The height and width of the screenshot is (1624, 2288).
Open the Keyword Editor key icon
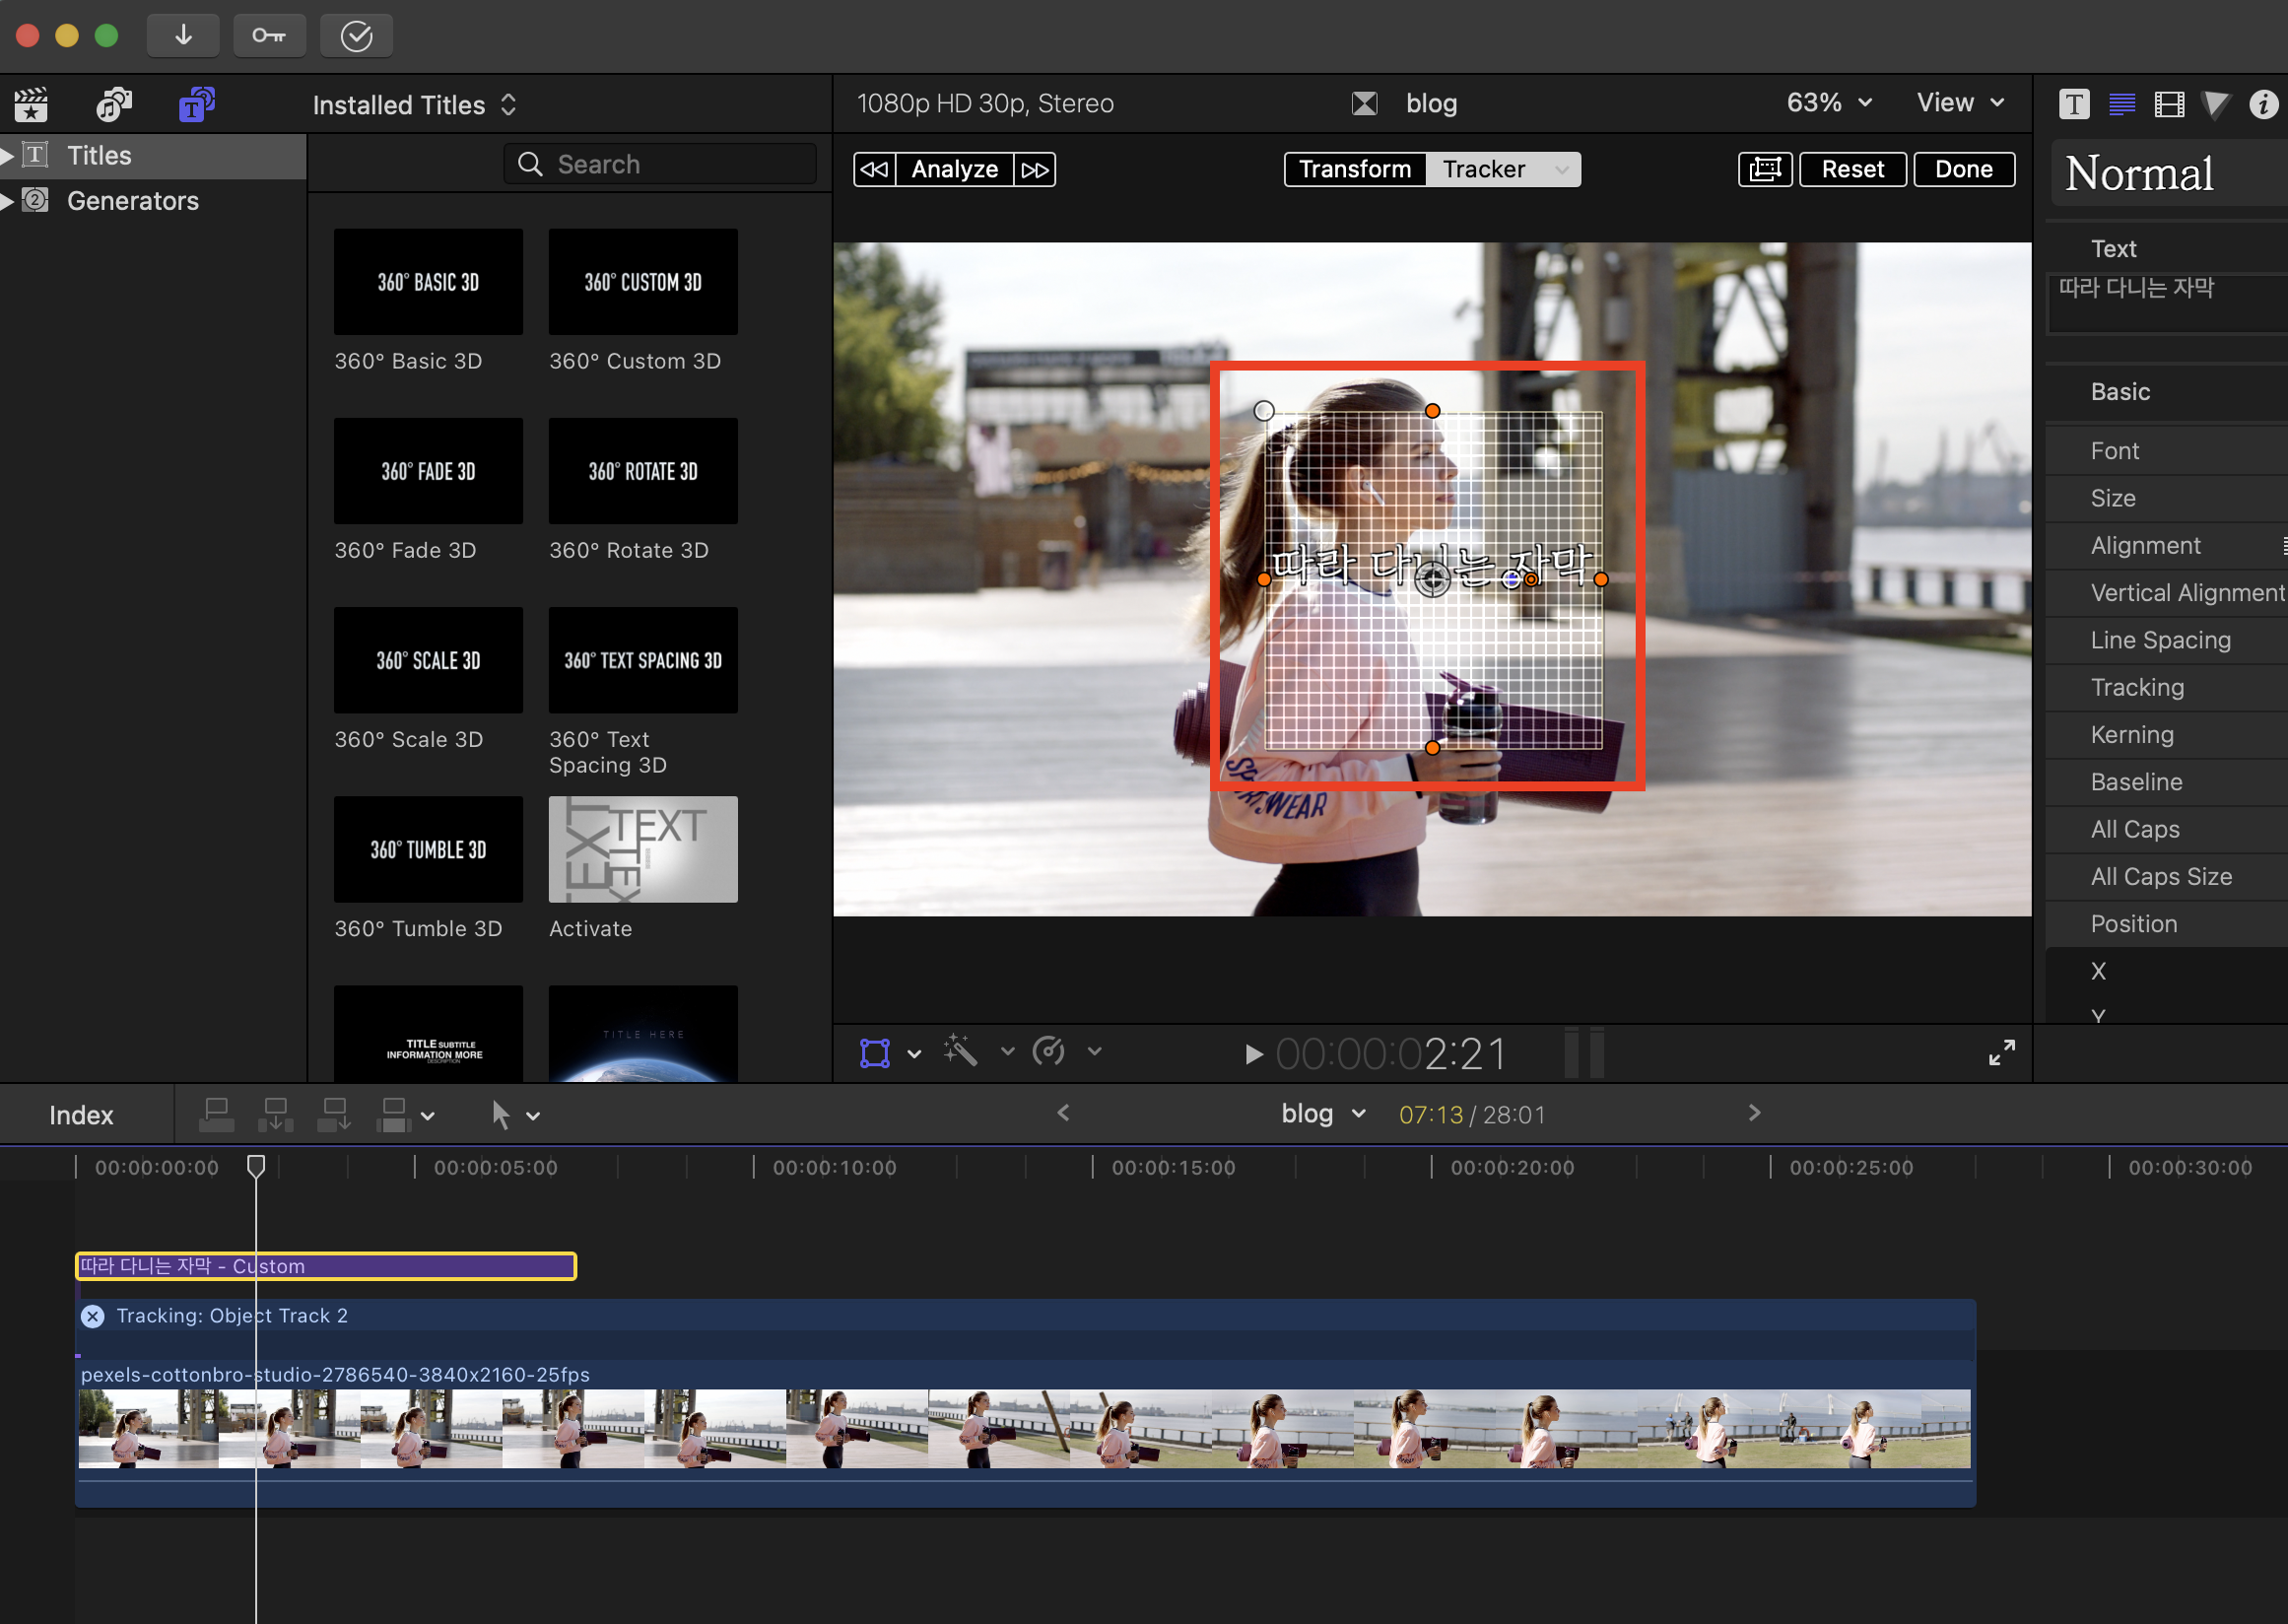pos(268,36)
